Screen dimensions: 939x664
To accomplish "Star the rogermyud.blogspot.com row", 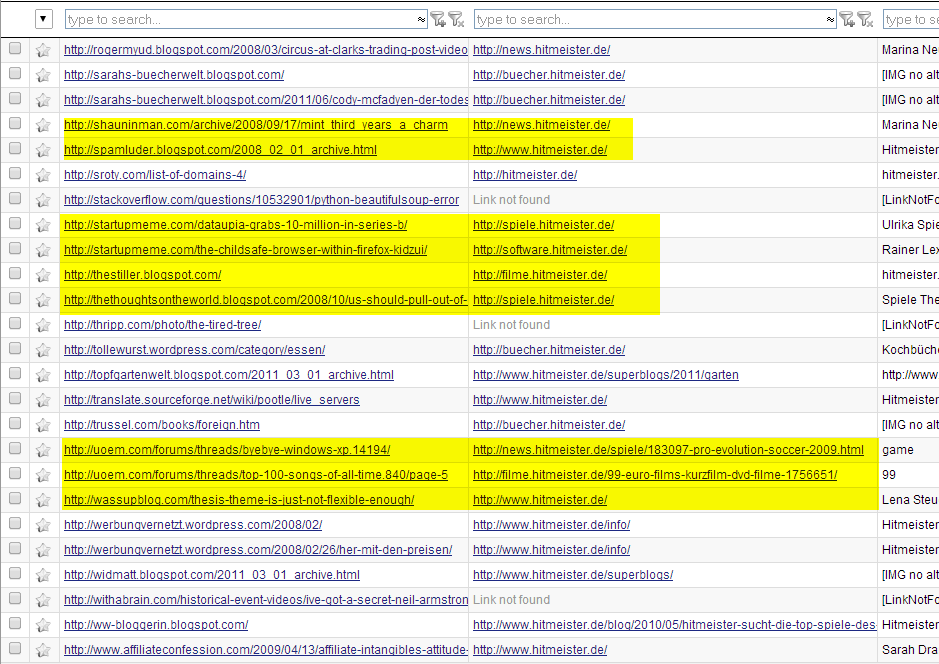I will click(43, 50).
